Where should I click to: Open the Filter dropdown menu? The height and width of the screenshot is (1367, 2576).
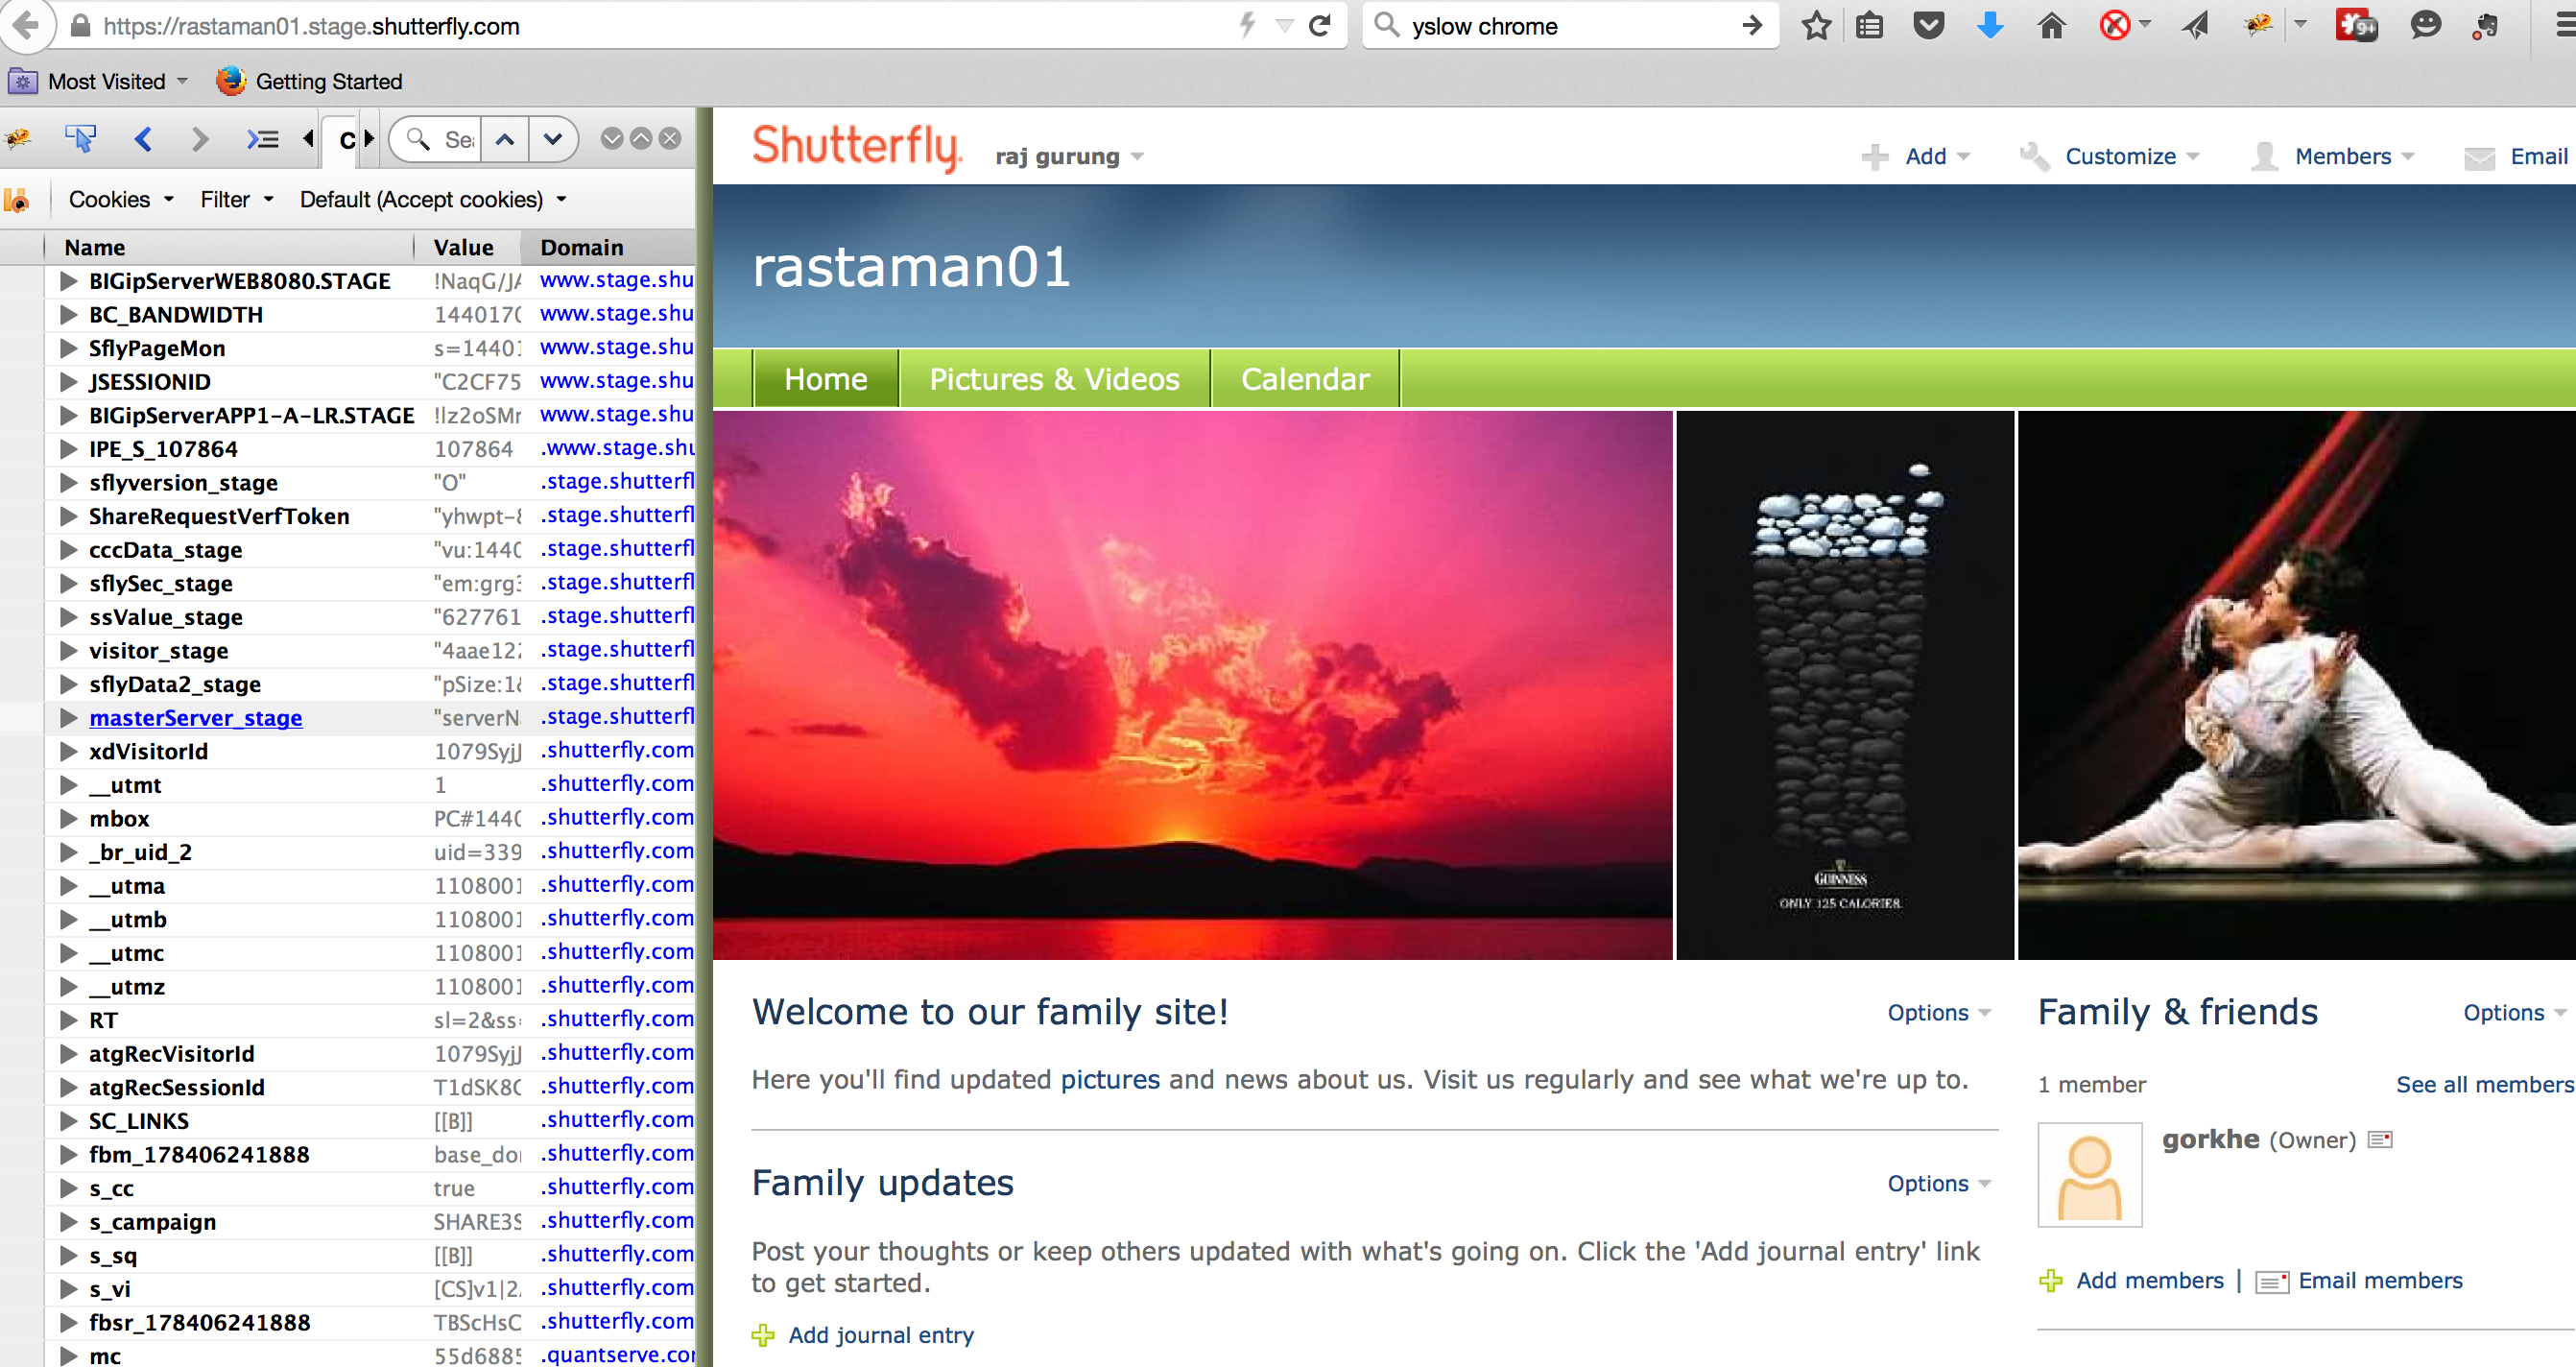(x=237, y=199)
